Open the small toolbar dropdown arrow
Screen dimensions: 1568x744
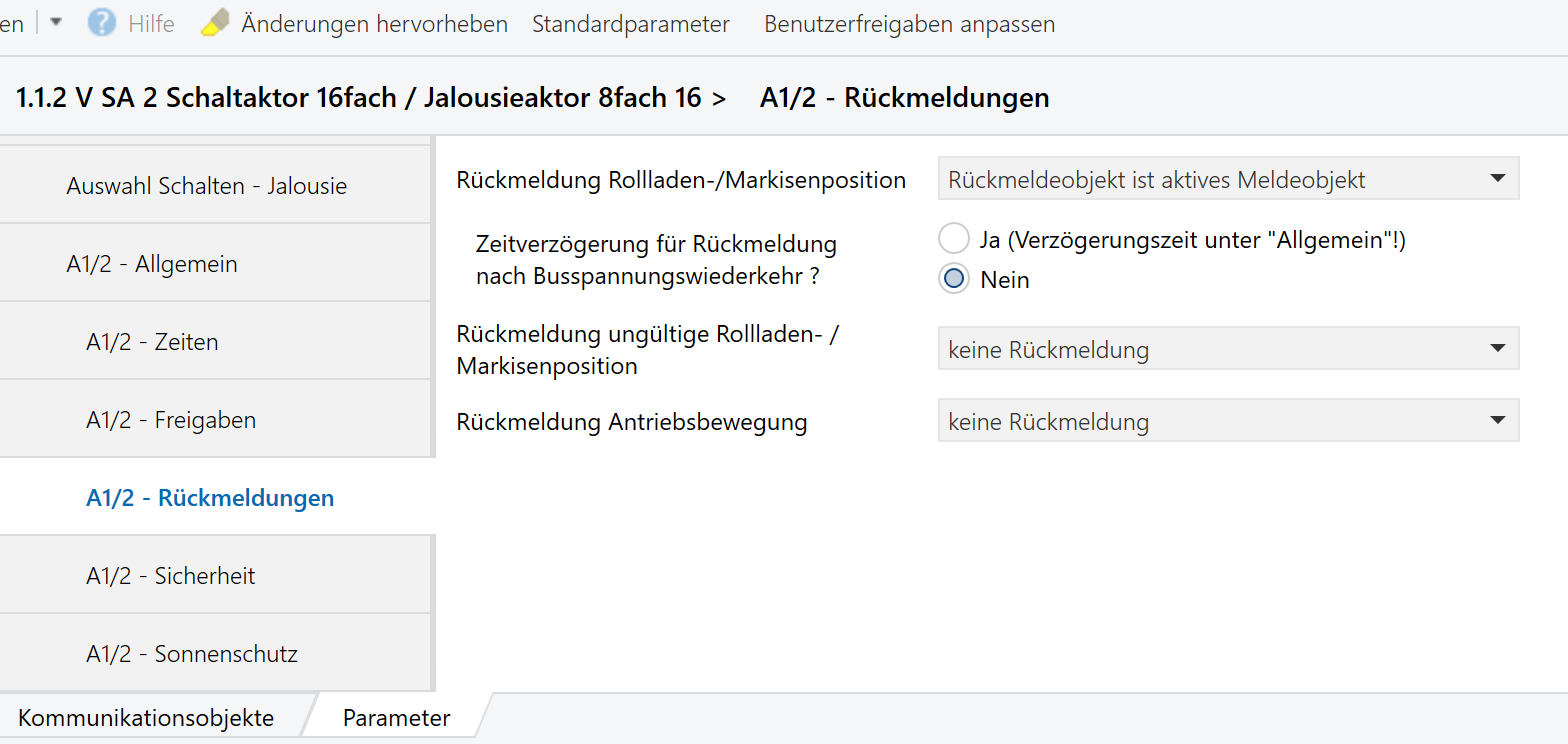[56, 22]
